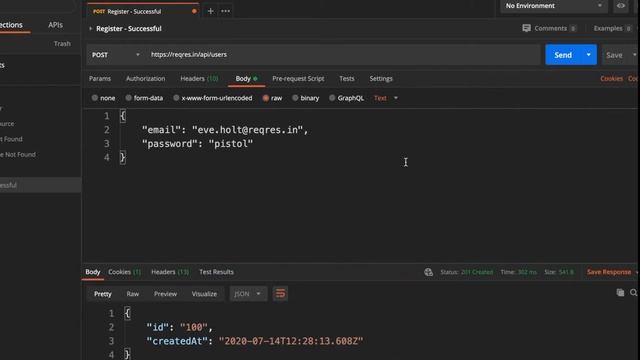Open the POST method dropdown
Screen dimensions: 640x360
(x=116, y=55)
